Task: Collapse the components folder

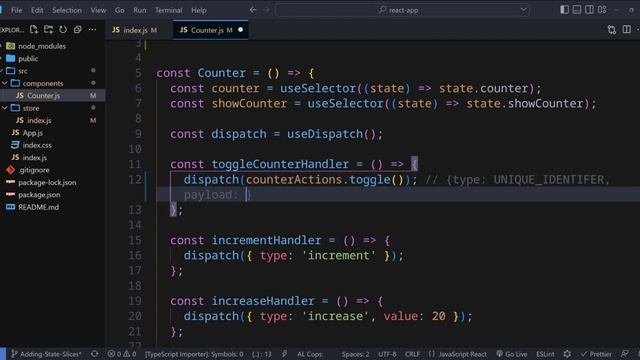Action: tap(42, 83)
